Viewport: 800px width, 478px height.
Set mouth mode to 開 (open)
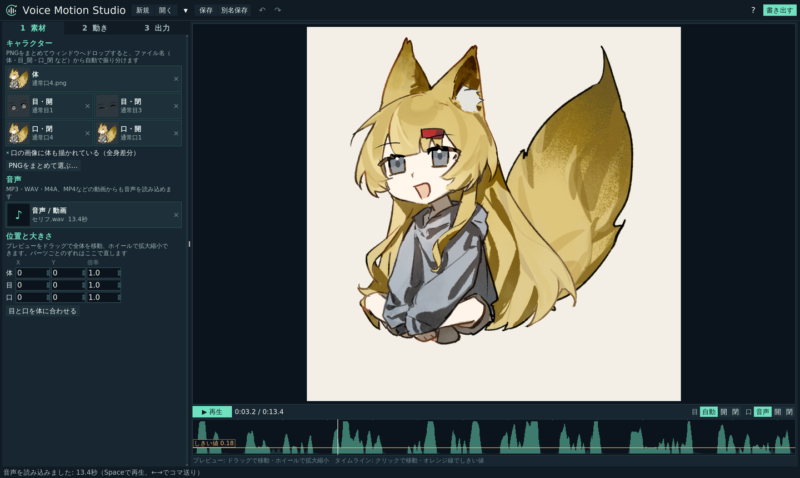click(x=778, y=412)
